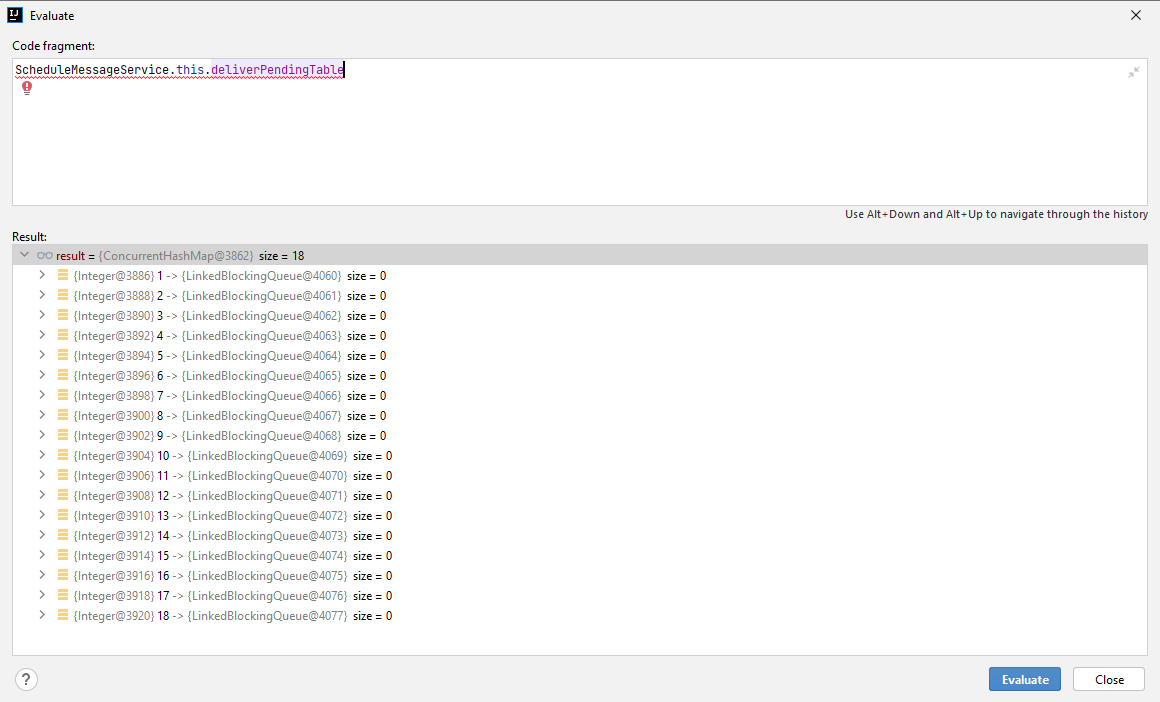1160x702 pixels.
Task: Expand entry 13 -> LinkedBlockingQueue@4072
Action: pyautogui.click(x=42, y=515)
